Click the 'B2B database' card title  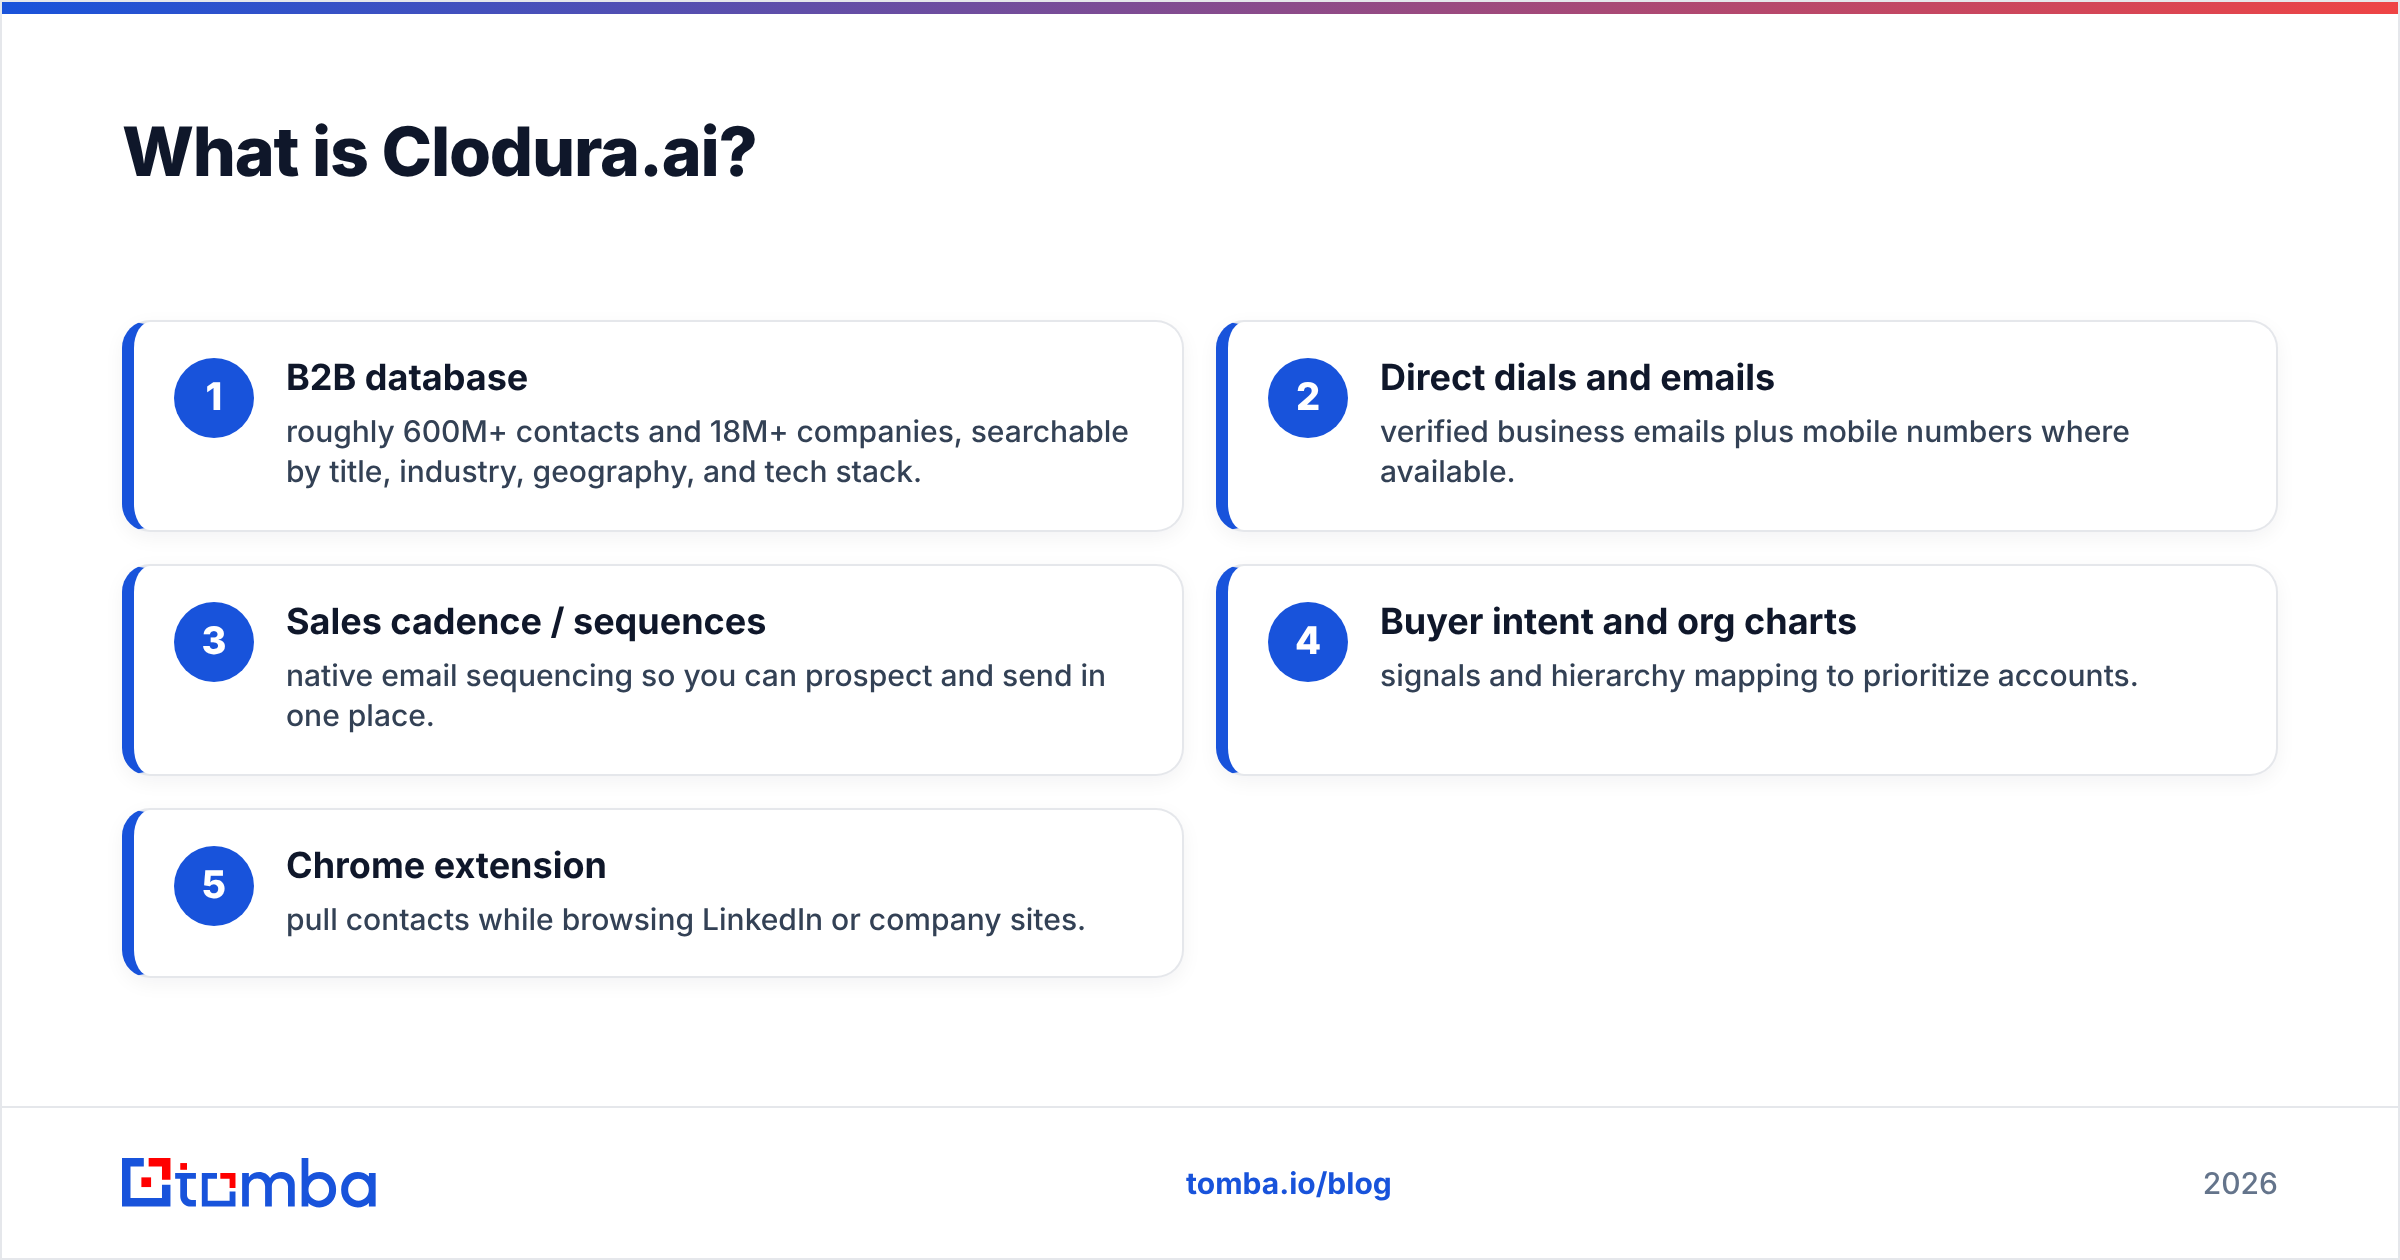click(x=406, y=378)
